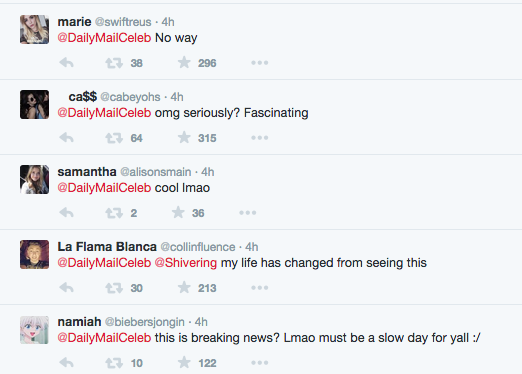This screenshot has height=374, width=522.
Task: Favorite the tweet from @swiftreus
Action: coord(184,62)
